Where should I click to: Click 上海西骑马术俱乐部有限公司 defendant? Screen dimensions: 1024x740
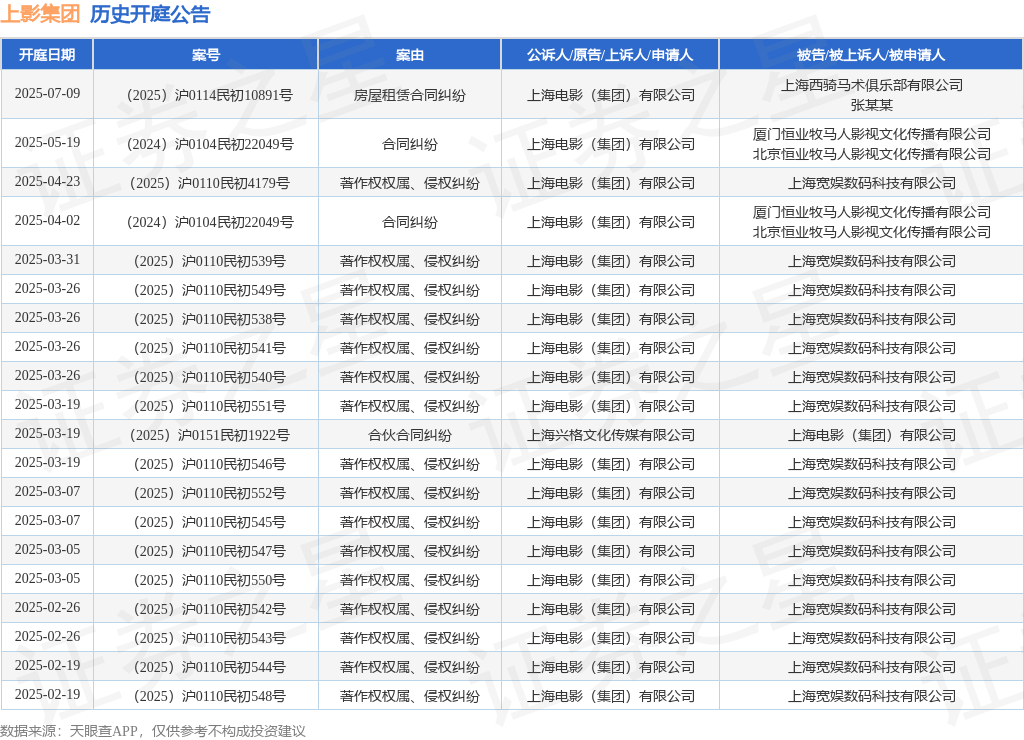[872, 85]
